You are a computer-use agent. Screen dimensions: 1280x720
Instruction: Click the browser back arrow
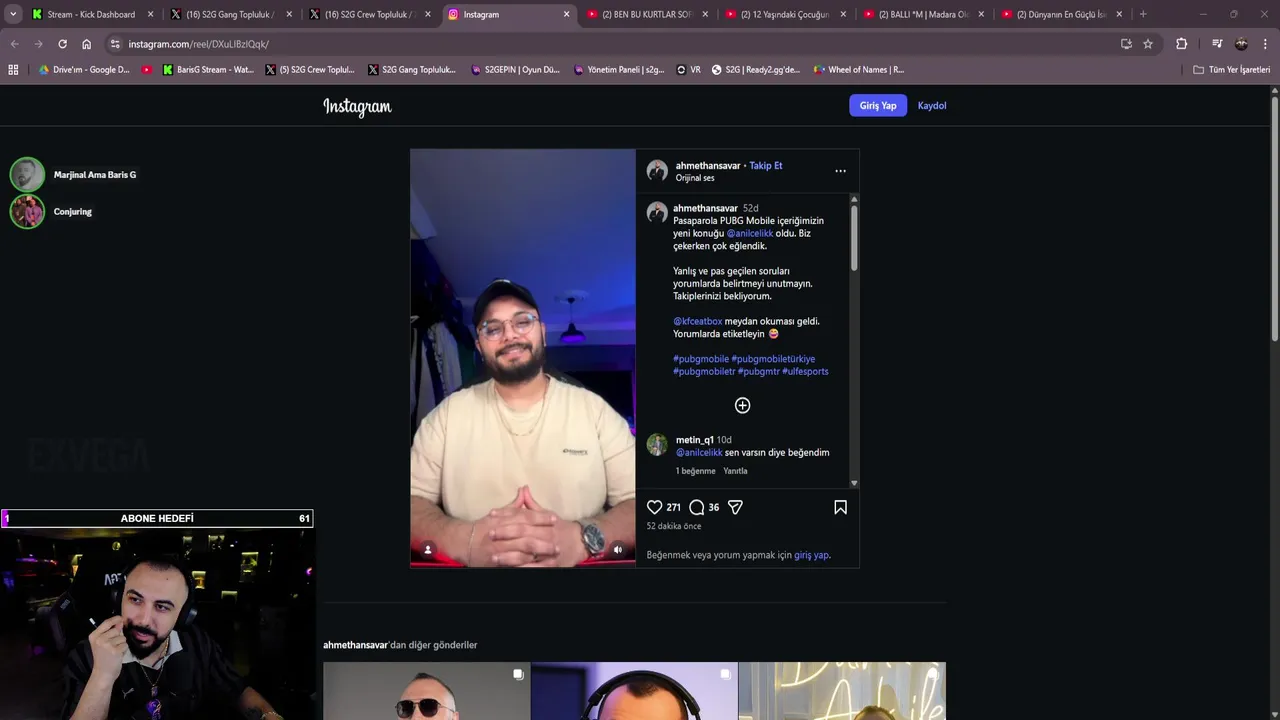pyautogui.click(x=14, y=44)
